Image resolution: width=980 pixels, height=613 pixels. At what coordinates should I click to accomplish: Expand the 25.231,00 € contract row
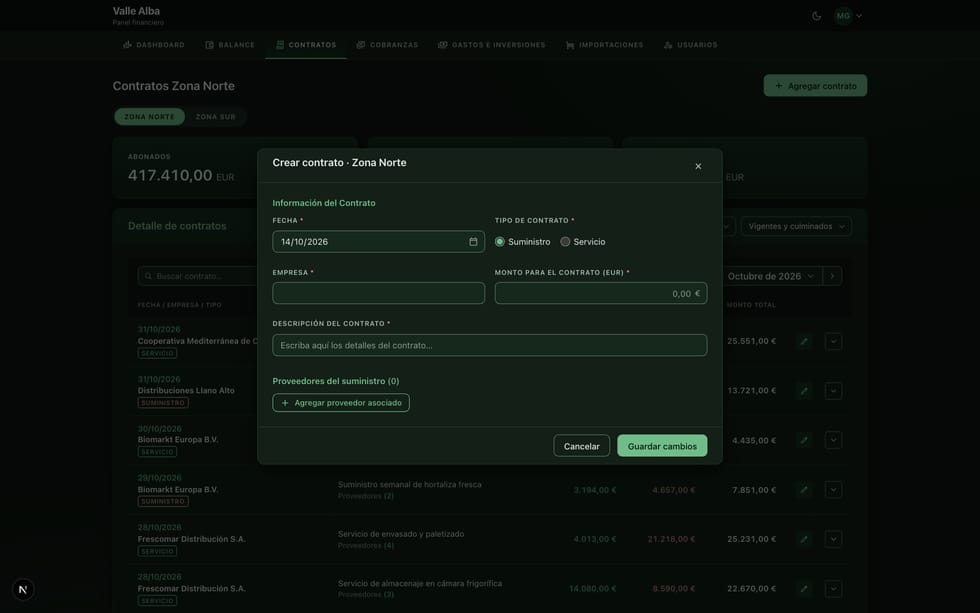pos(833,539)
